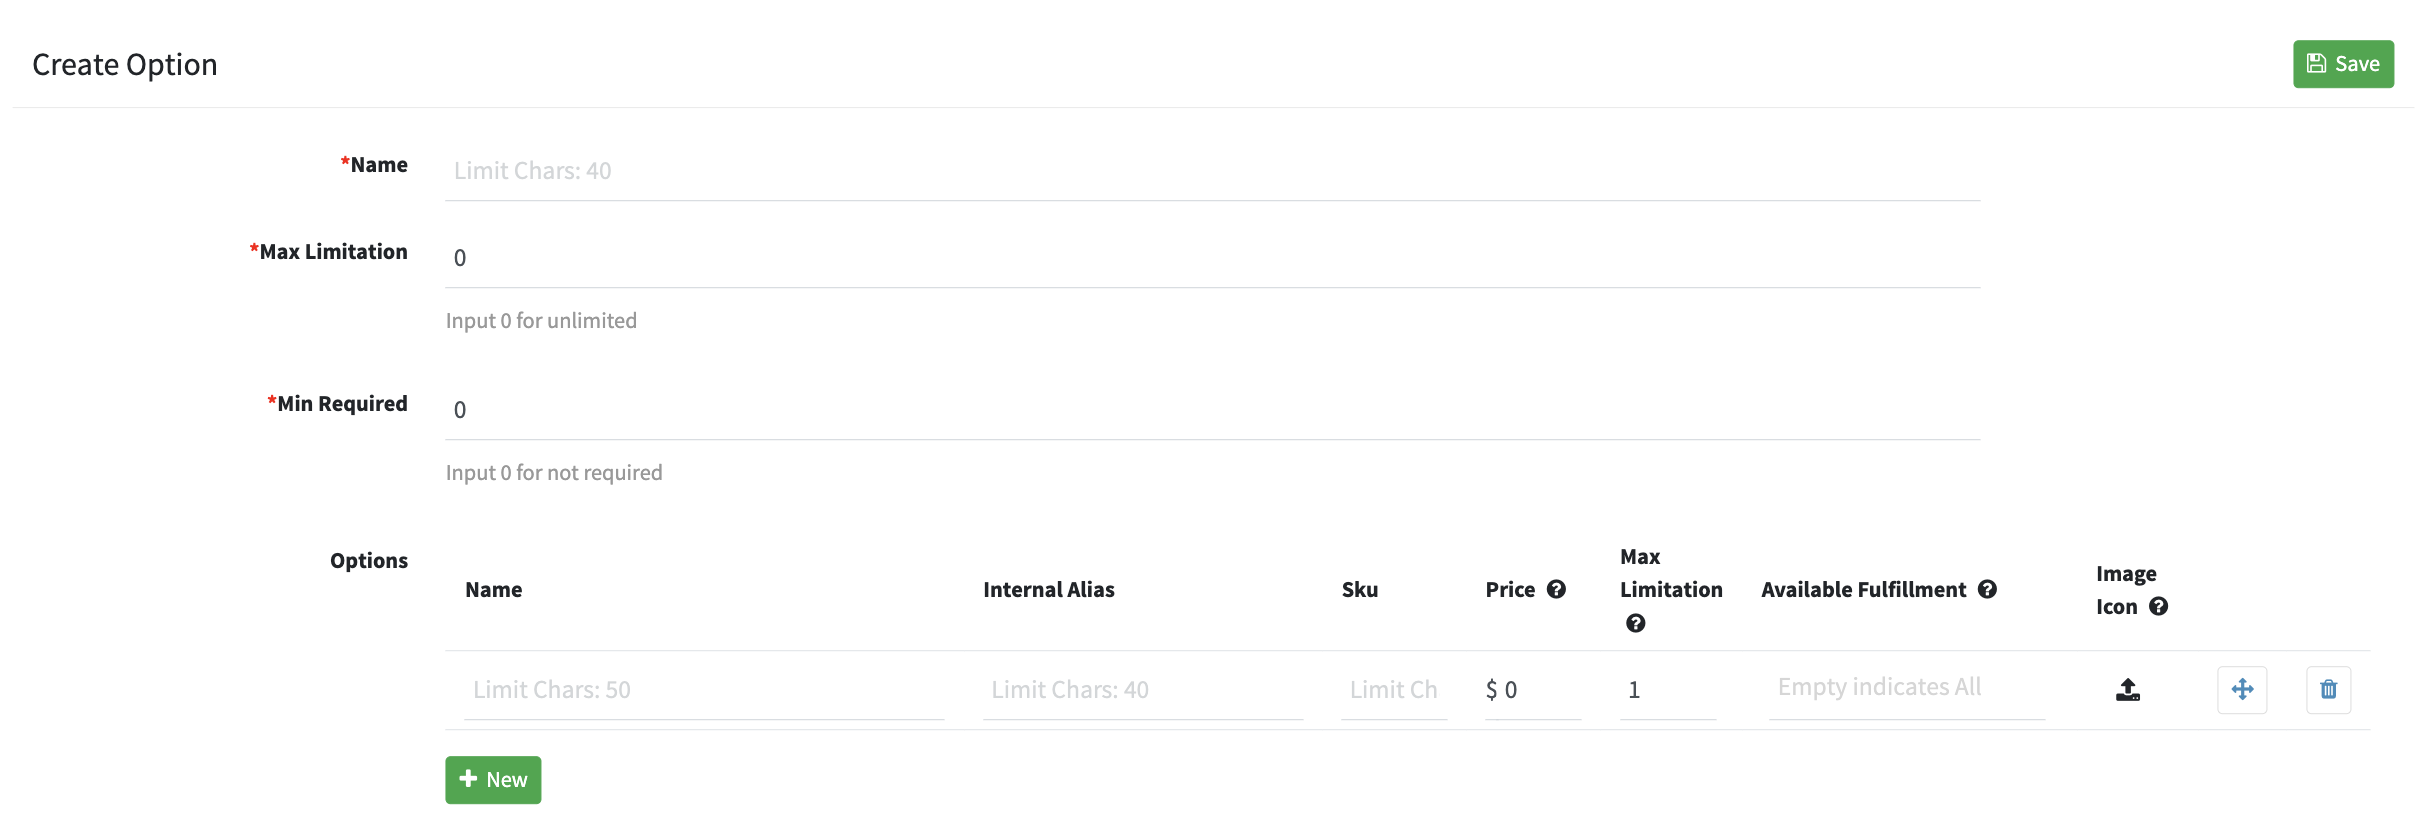Click the Options section label
The height and width of the screenshot is (832, 2428).
tap(369, 561)
